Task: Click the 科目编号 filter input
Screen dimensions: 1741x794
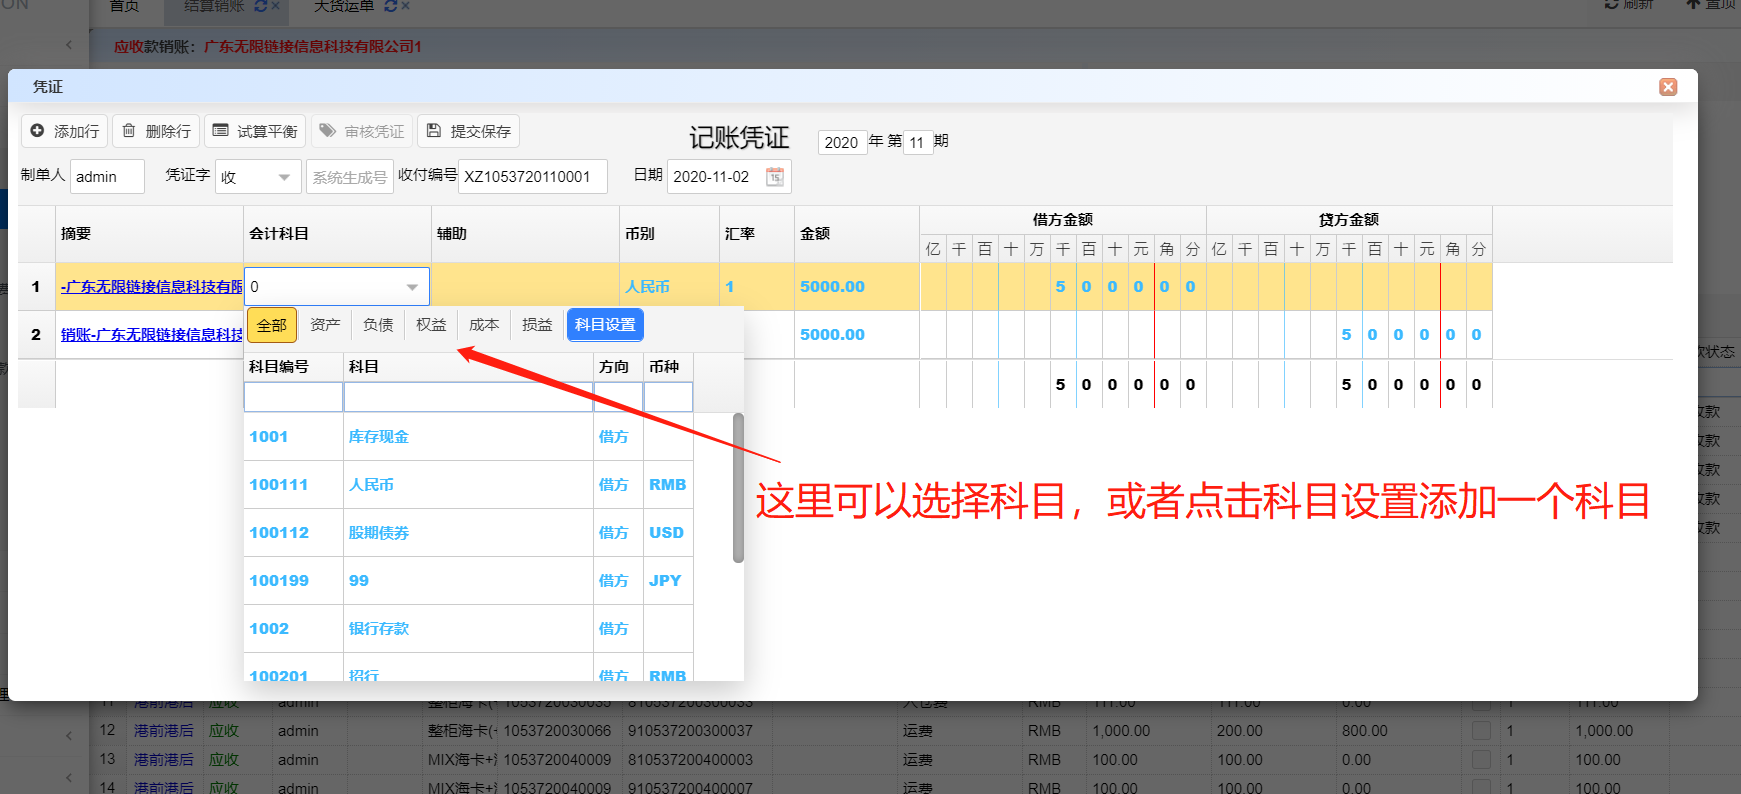Action: [x=294, y=397]
